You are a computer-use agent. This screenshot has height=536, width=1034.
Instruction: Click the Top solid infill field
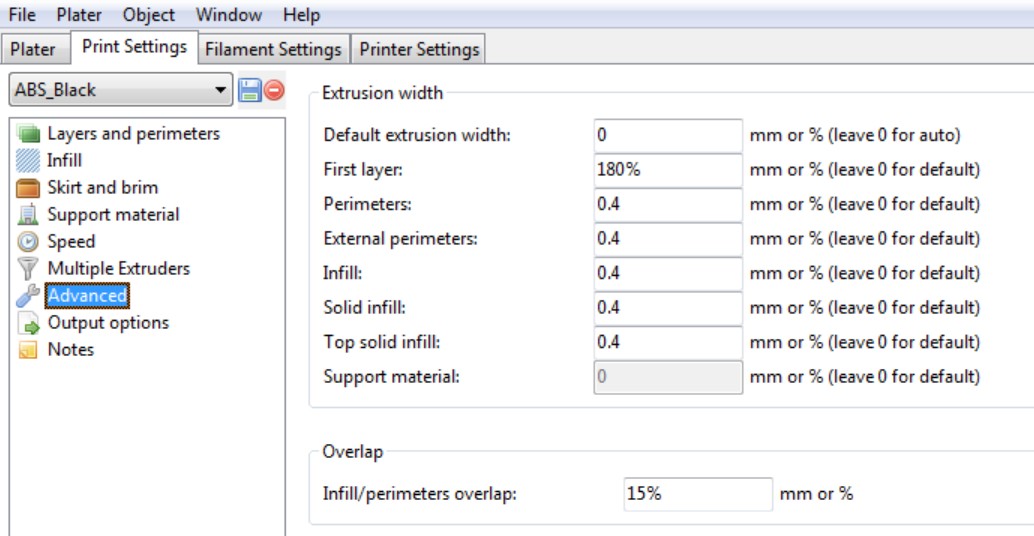[667, 342]
